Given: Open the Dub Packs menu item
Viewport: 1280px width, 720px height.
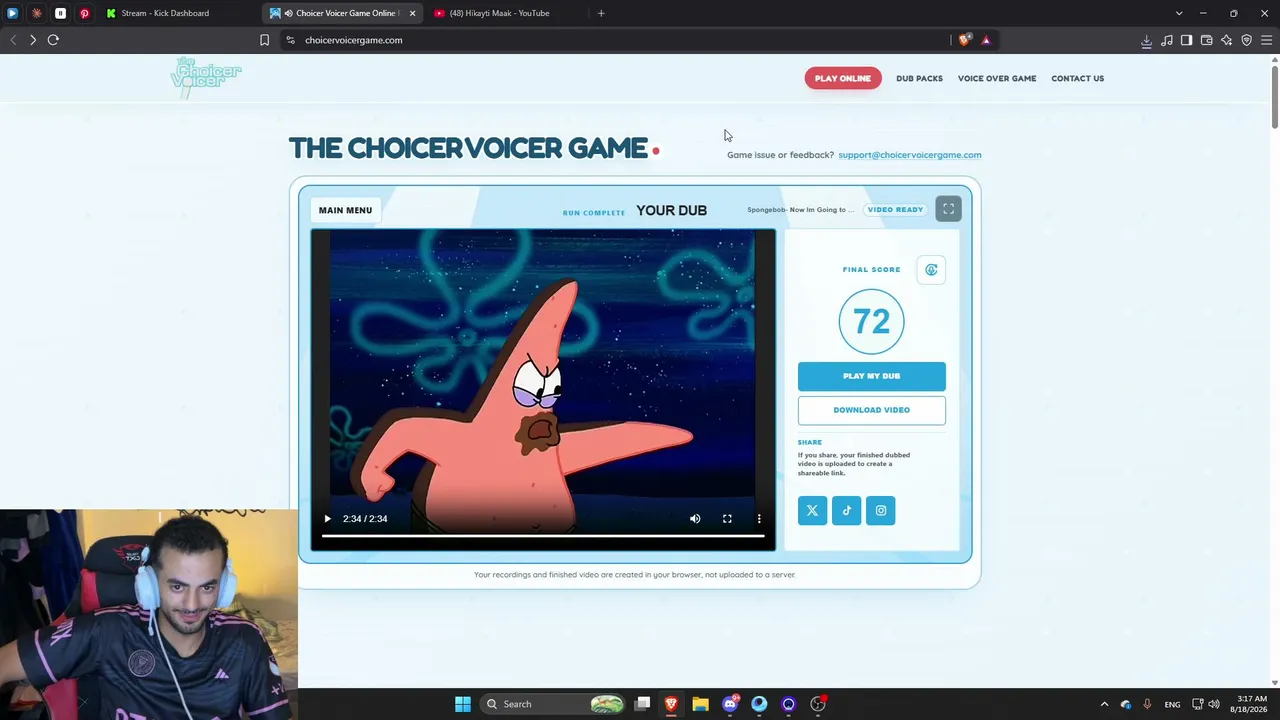Looking at the screenshot, I should 919,78.
